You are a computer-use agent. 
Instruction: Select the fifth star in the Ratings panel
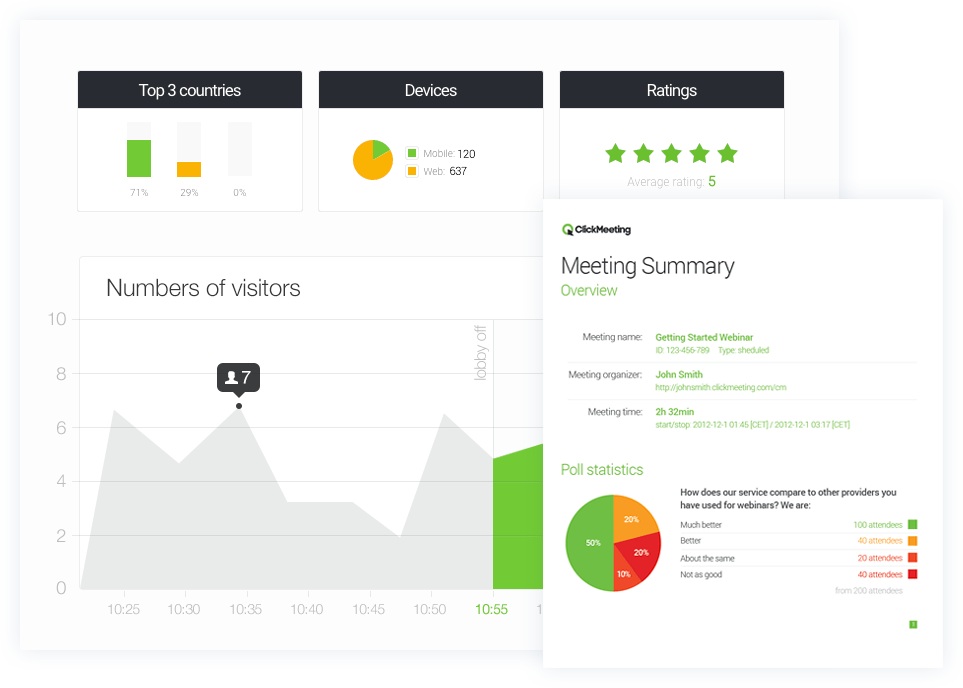coord(728,154)
